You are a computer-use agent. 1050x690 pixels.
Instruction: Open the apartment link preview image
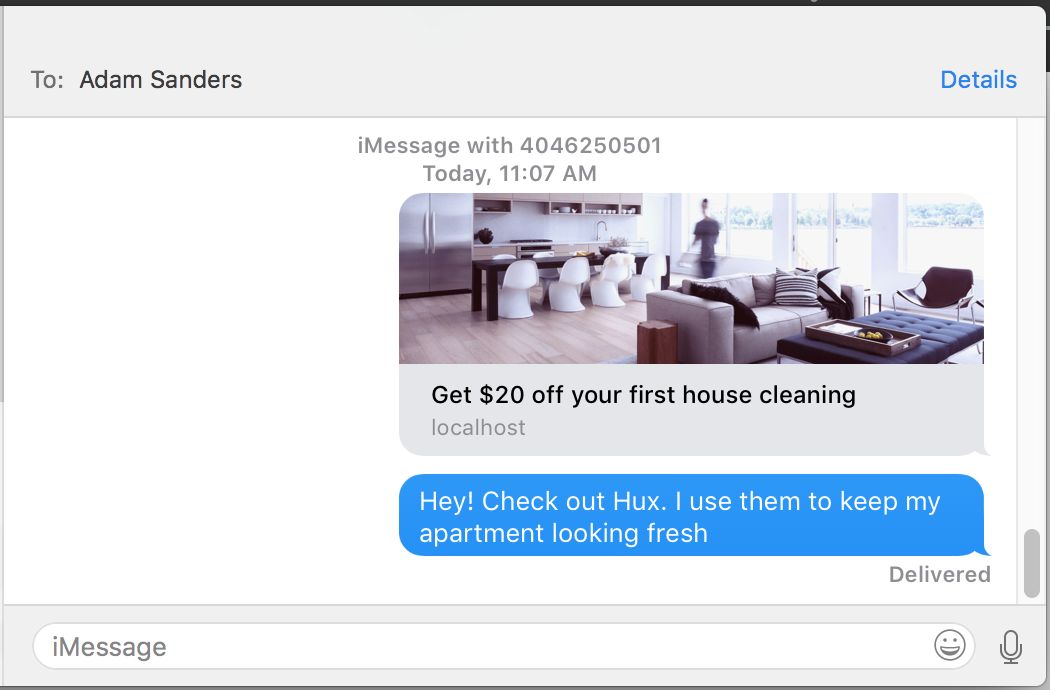[x=691, y=279]
